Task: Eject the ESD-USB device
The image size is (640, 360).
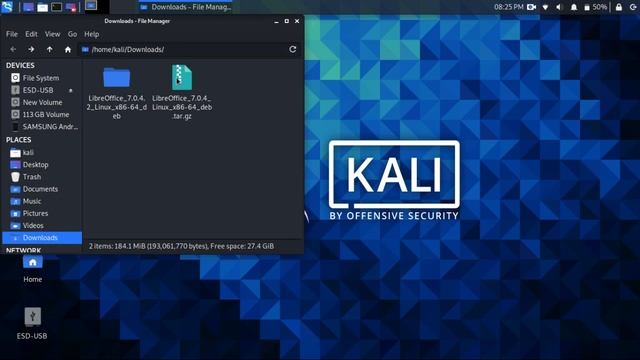Action: click(x=71, y=90)
